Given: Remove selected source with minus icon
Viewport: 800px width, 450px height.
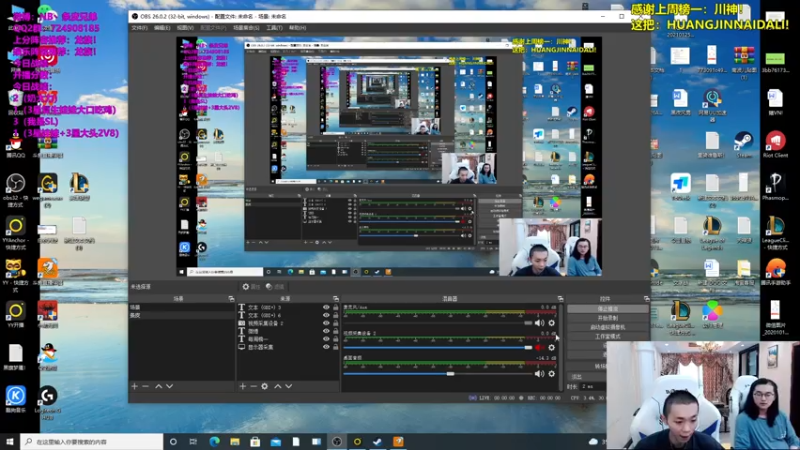Looking at the screenshot, I should [x=253, y=386].
